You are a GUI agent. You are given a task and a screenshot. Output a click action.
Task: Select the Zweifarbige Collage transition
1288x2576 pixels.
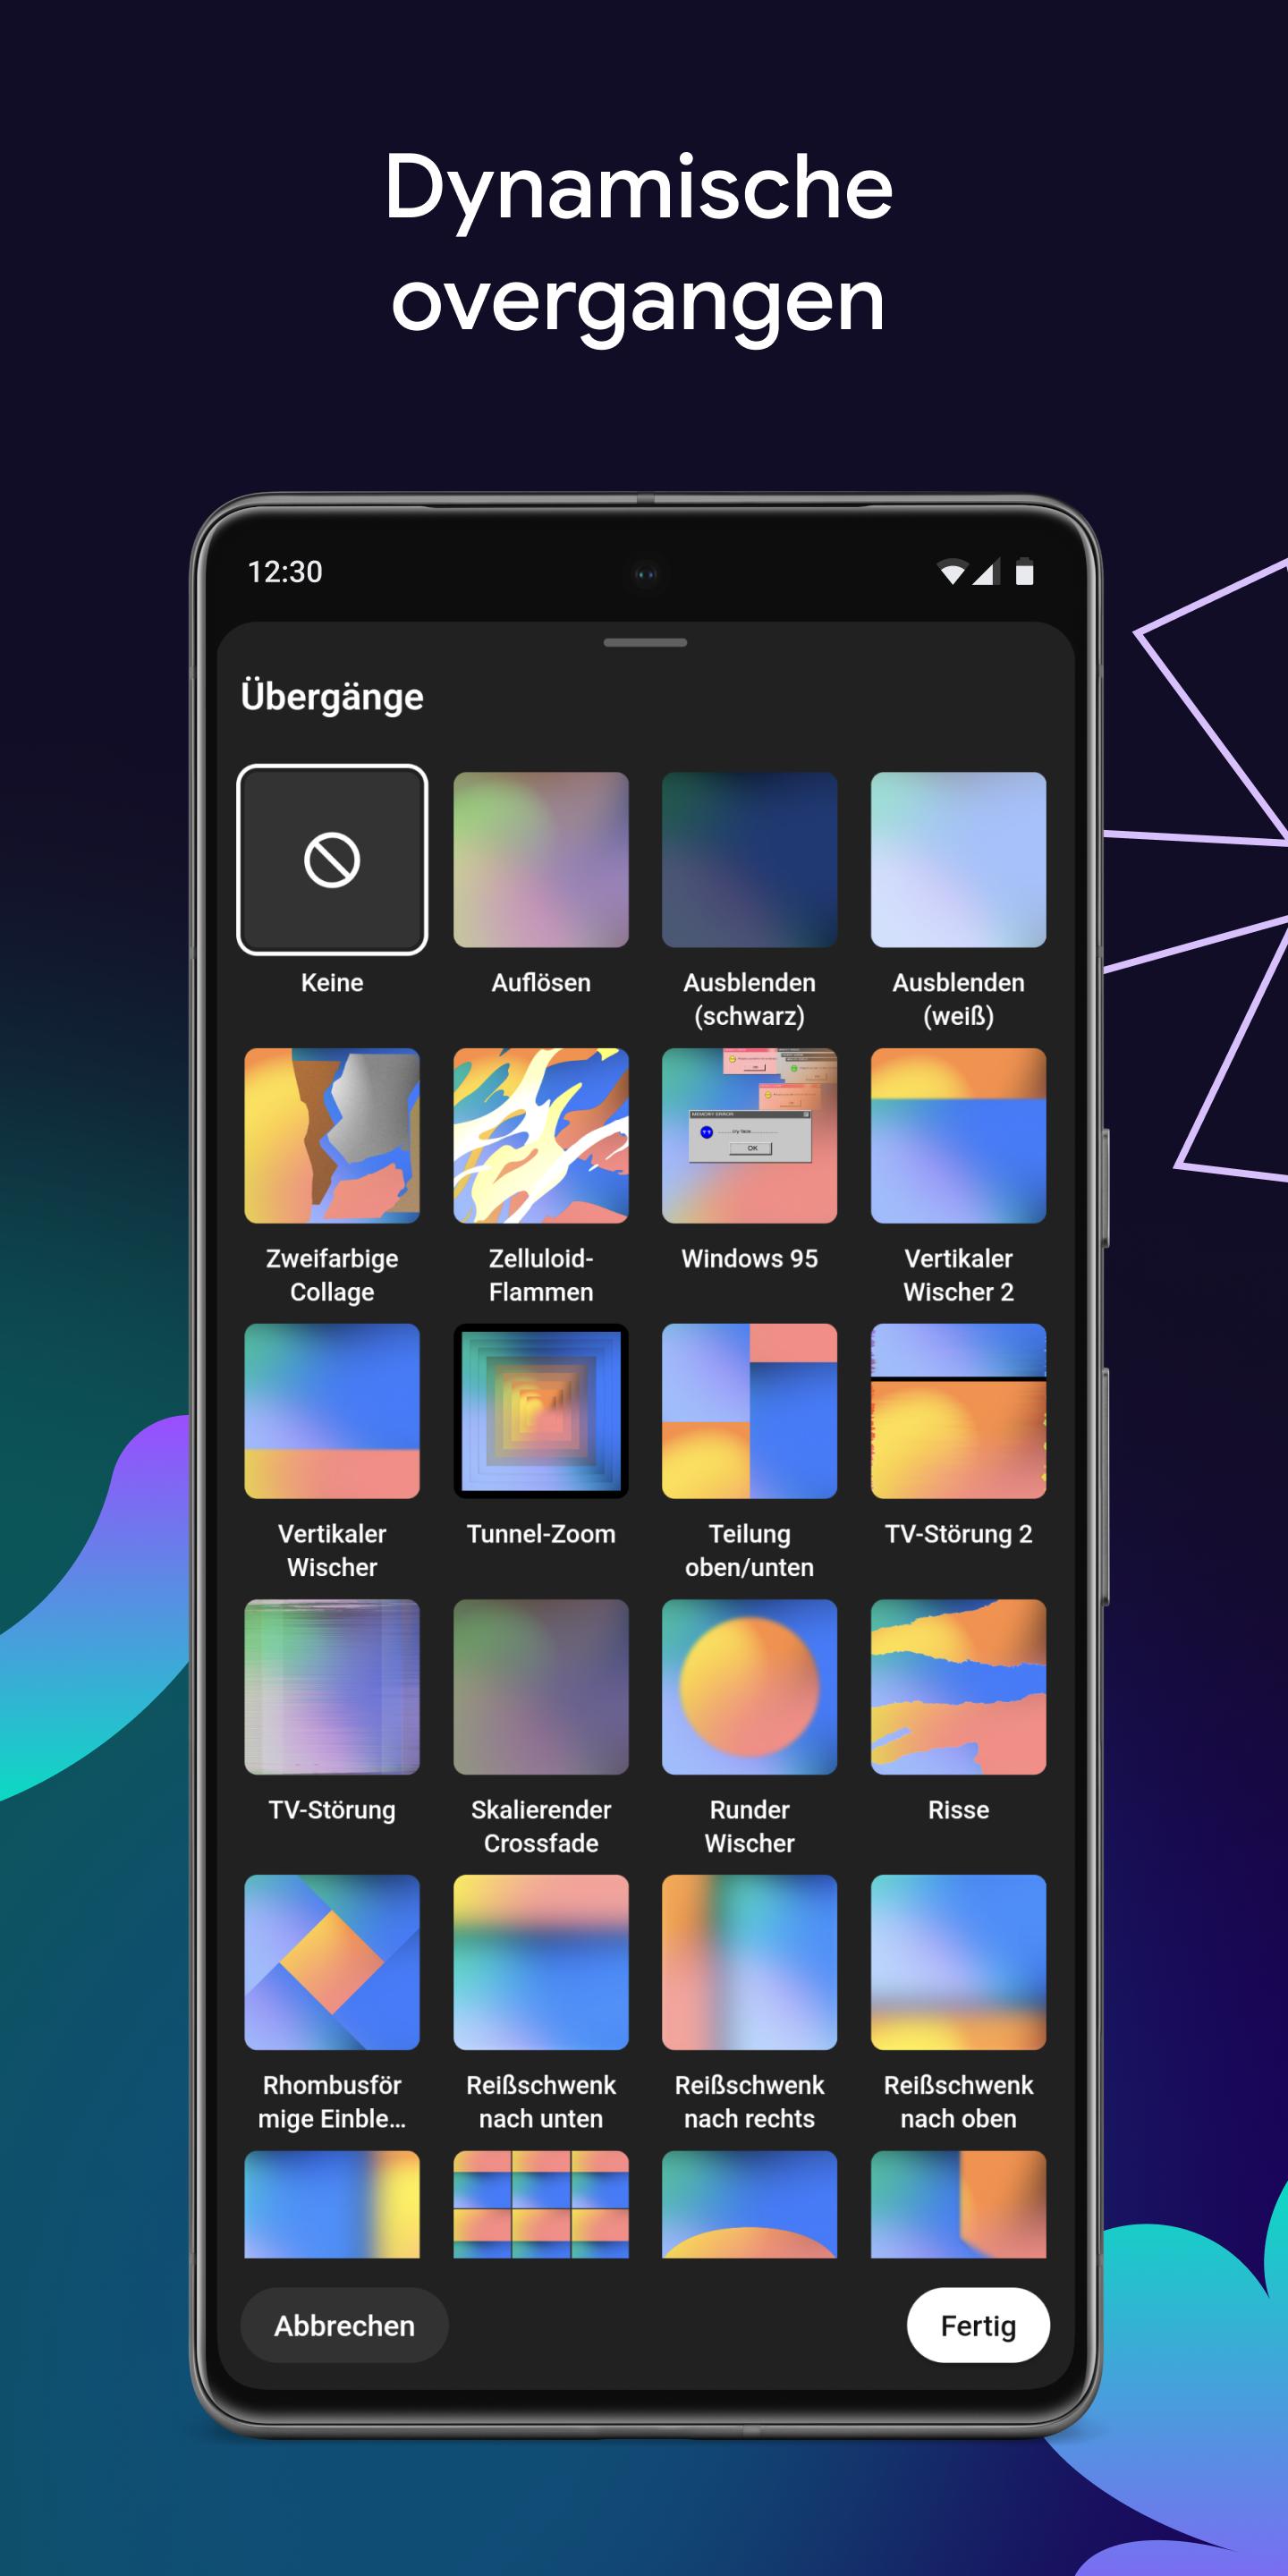pos(332,1135)
